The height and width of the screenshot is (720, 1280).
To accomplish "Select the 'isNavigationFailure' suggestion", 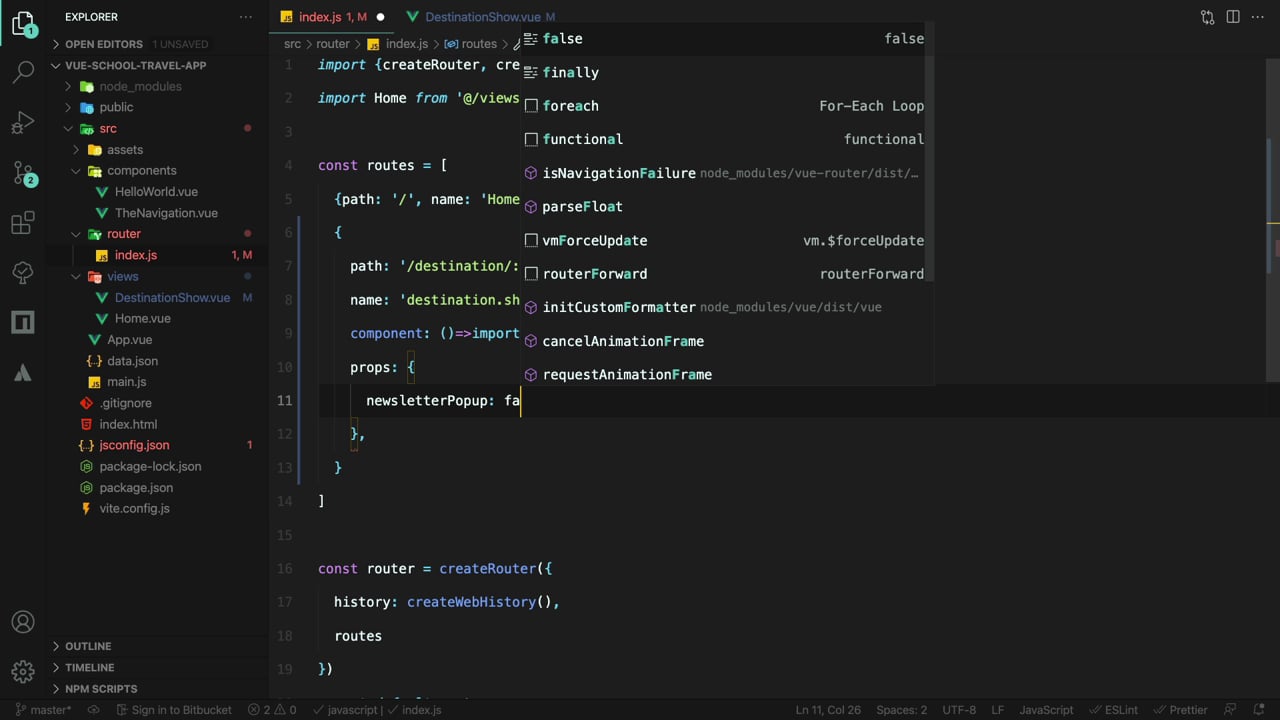I will click(727, 173).
